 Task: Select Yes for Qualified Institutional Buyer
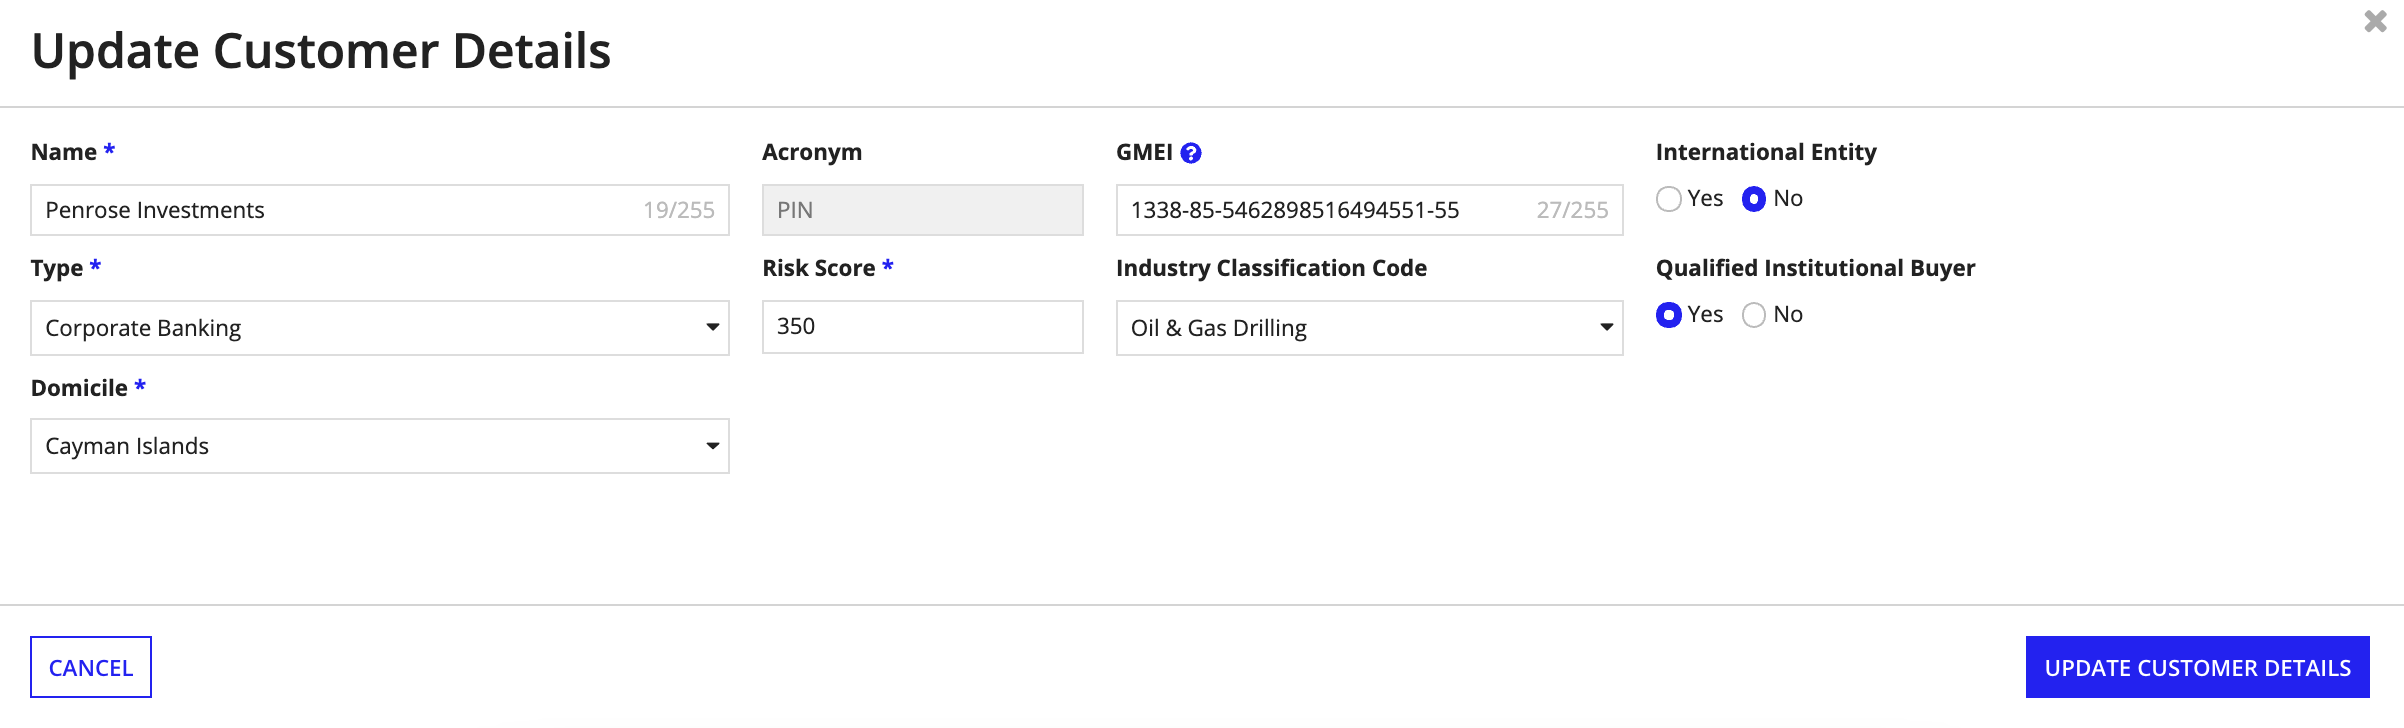point(1668,315)
